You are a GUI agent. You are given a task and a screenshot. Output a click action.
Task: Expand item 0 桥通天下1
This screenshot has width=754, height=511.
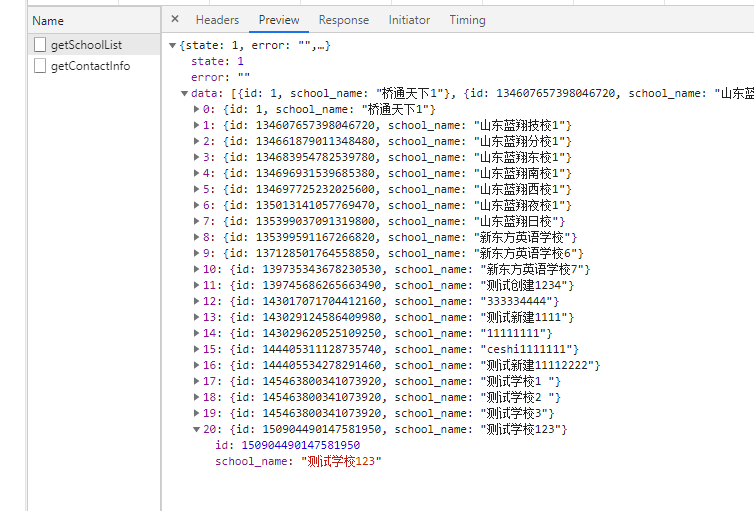[x=196, y=109]
